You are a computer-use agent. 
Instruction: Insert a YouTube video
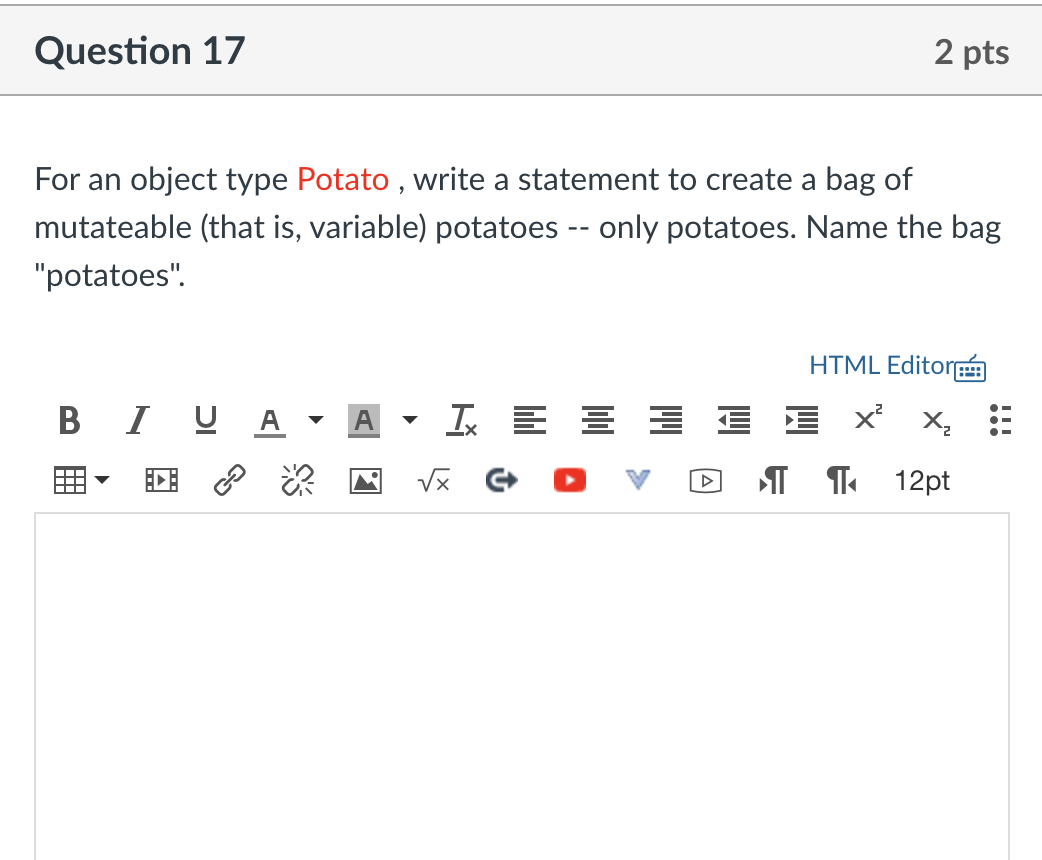pyautogui.click(x=570, y=480)
